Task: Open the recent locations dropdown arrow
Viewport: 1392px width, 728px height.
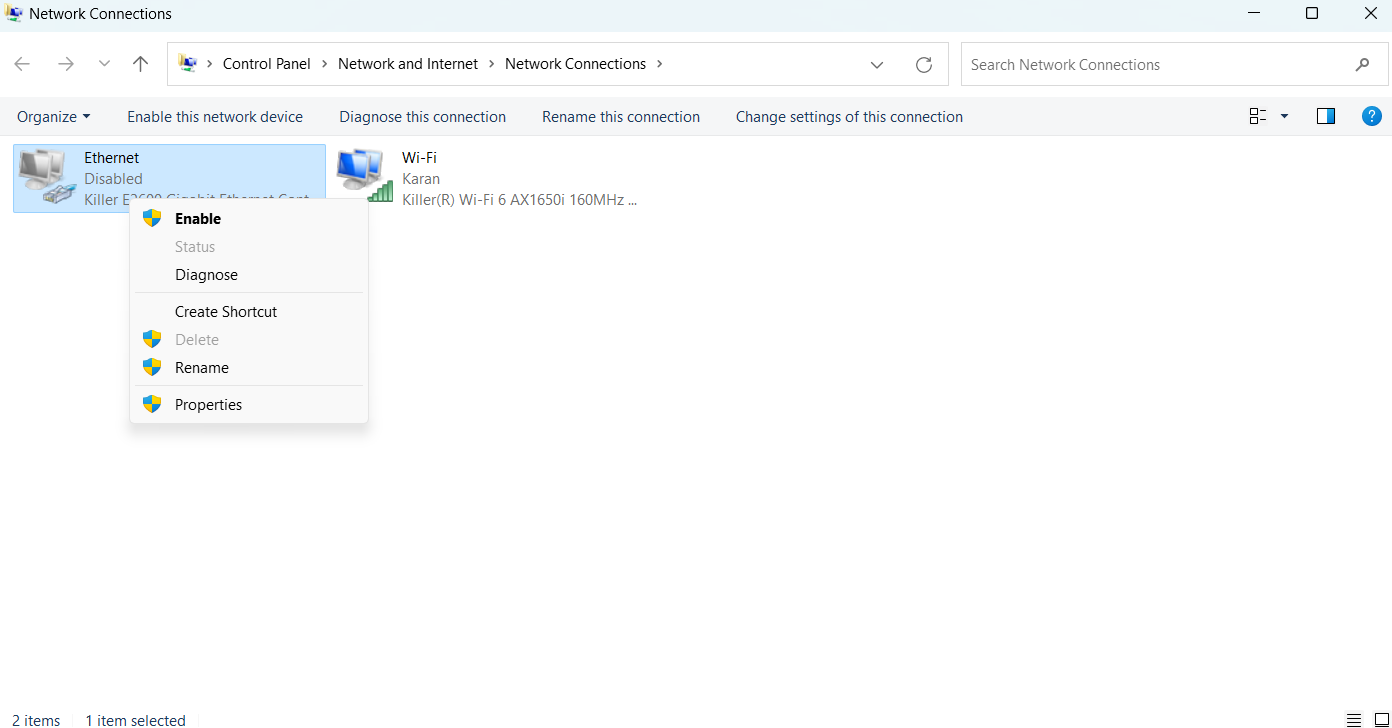Action: pyautogui.click(x=104, y=64)
